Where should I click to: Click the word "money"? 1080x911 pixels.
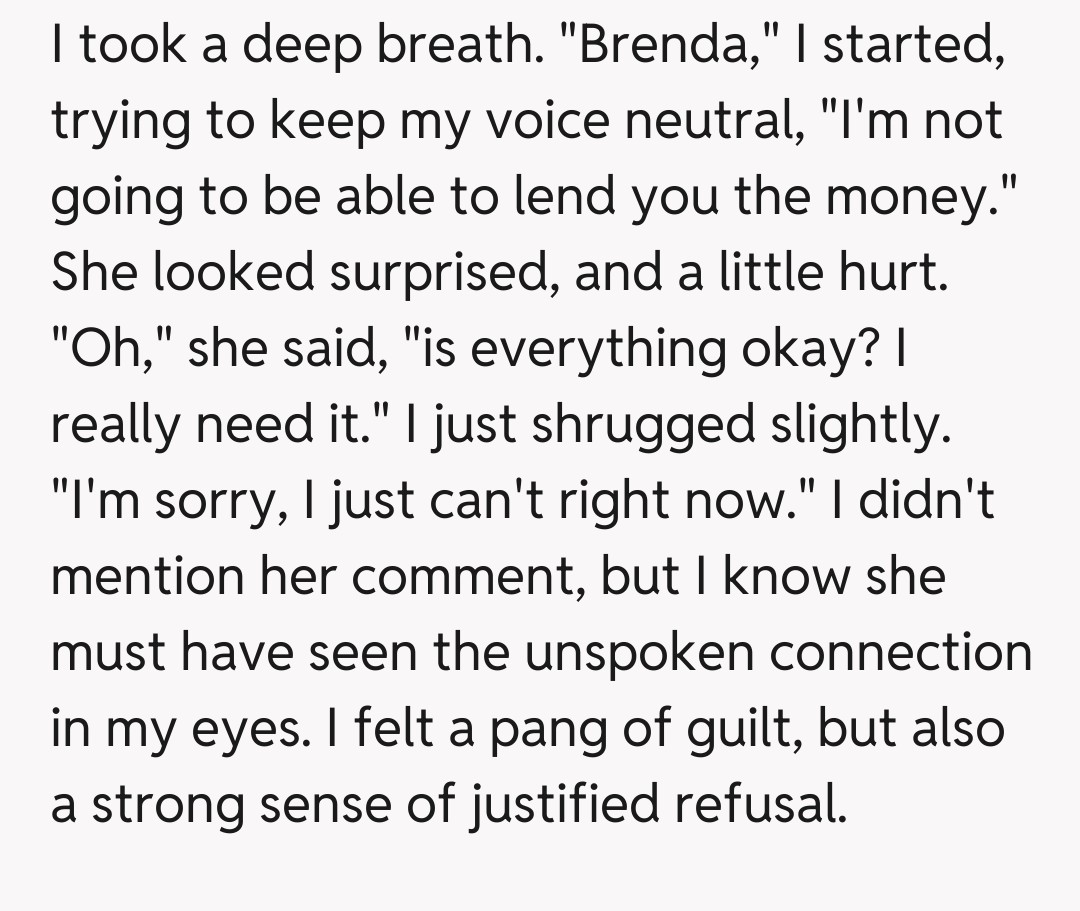(x=915, y=198)
